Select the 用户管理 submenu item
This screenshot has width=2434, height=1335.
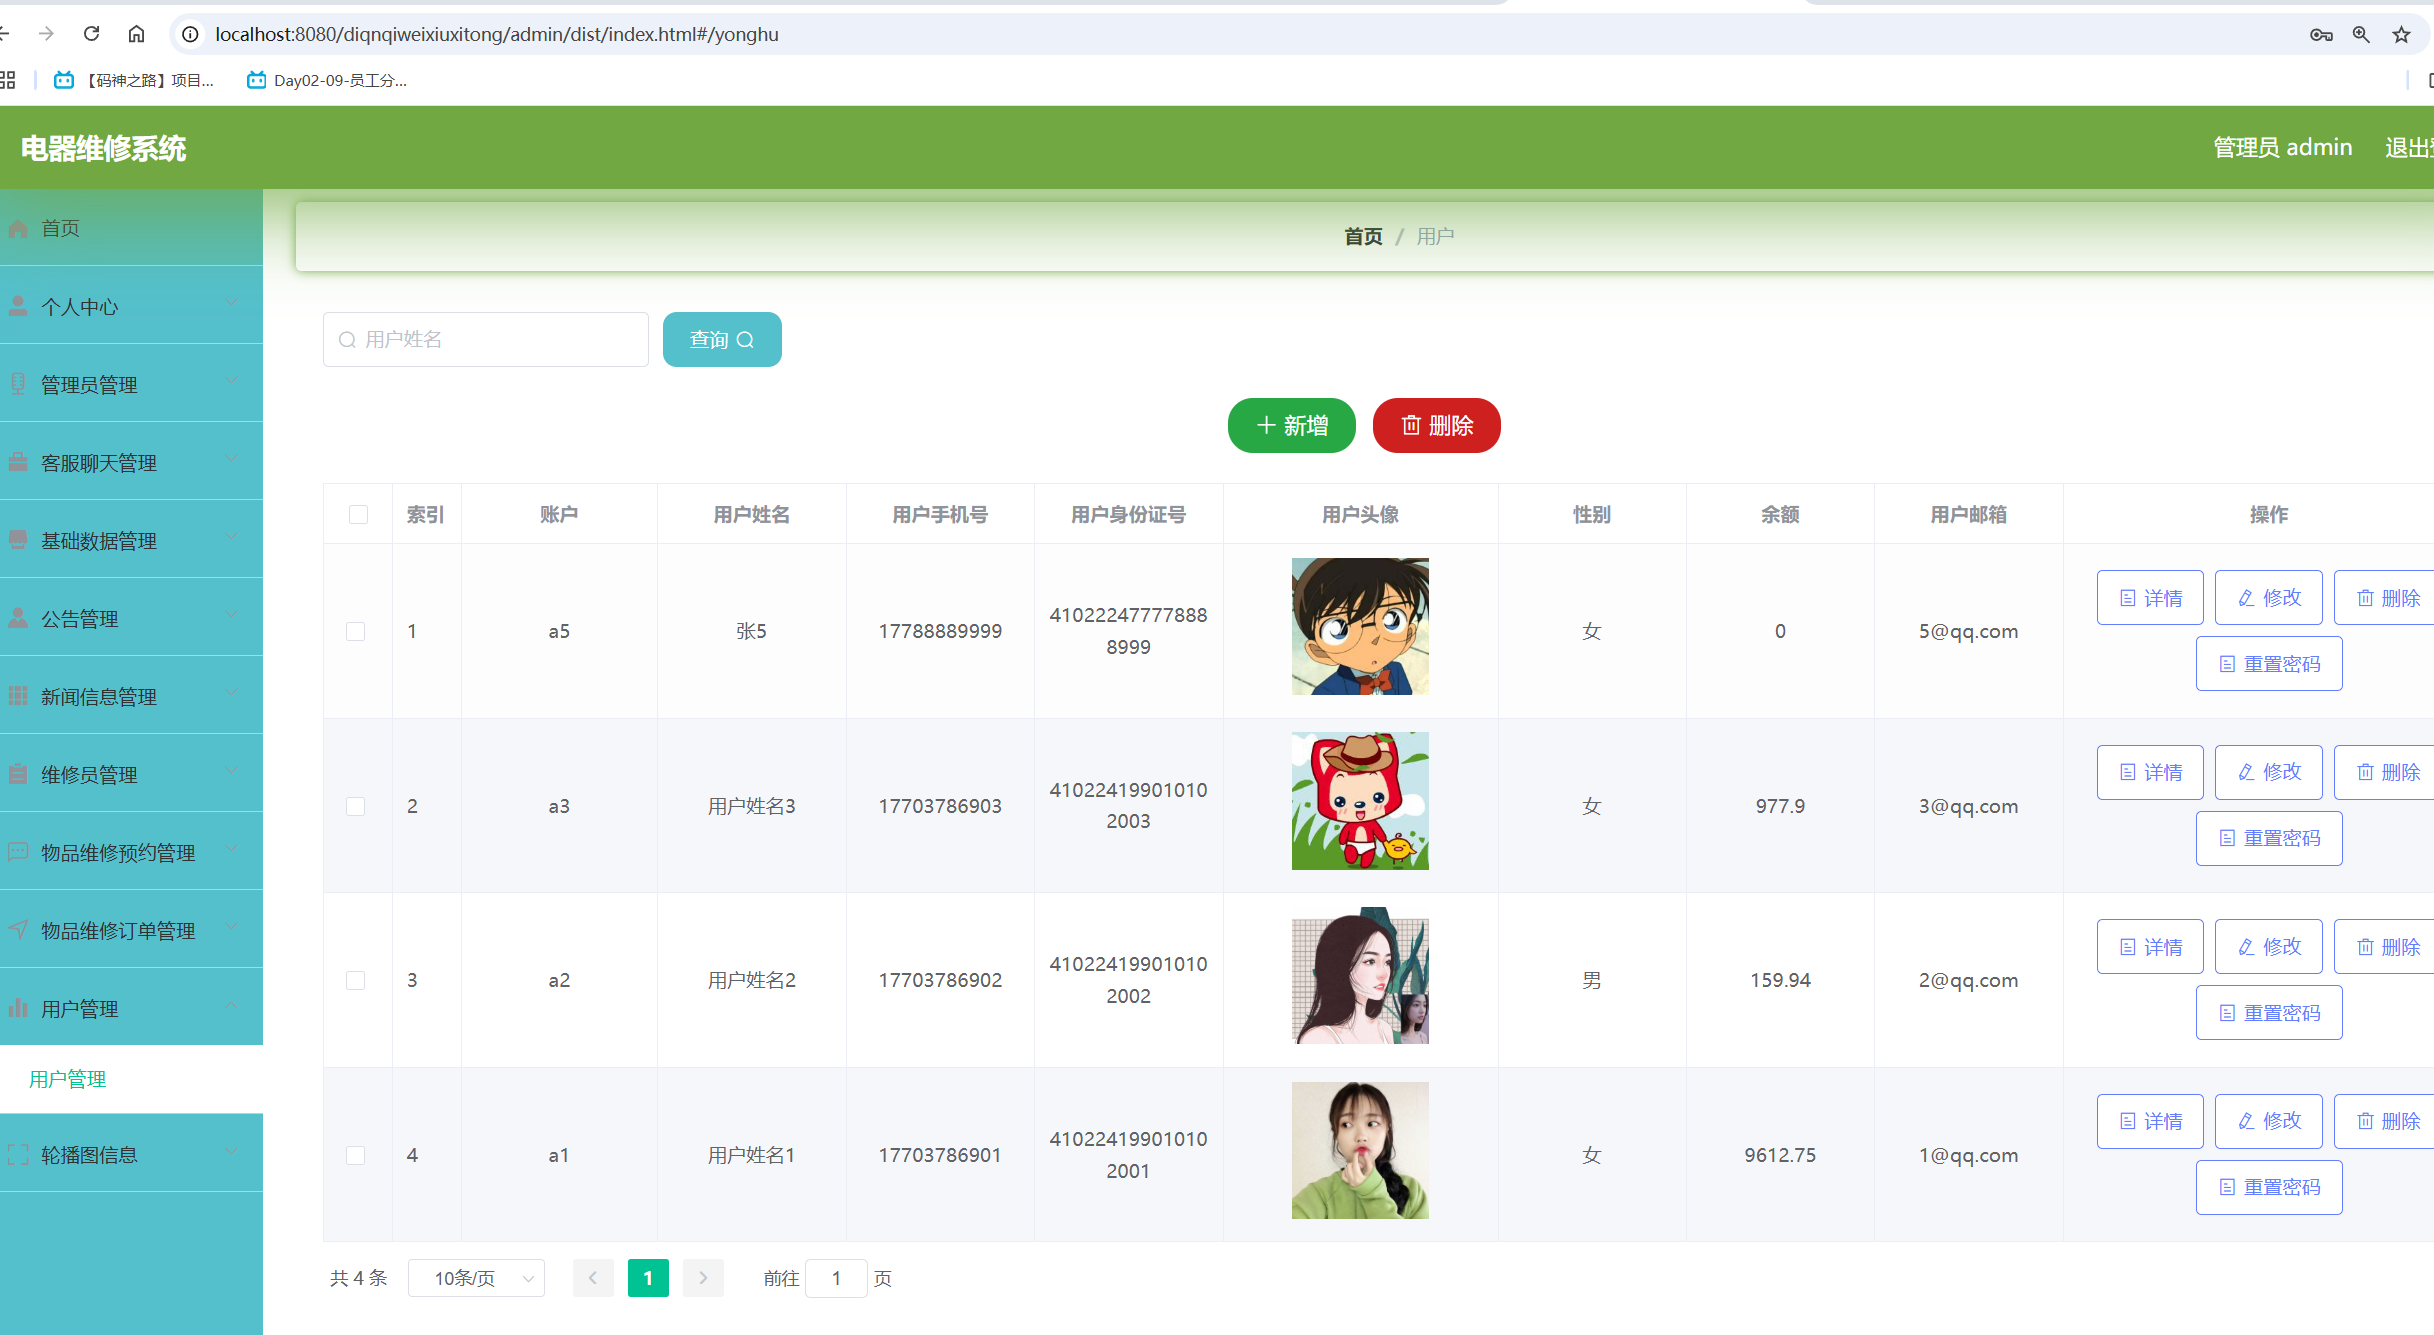(131, 1079)
